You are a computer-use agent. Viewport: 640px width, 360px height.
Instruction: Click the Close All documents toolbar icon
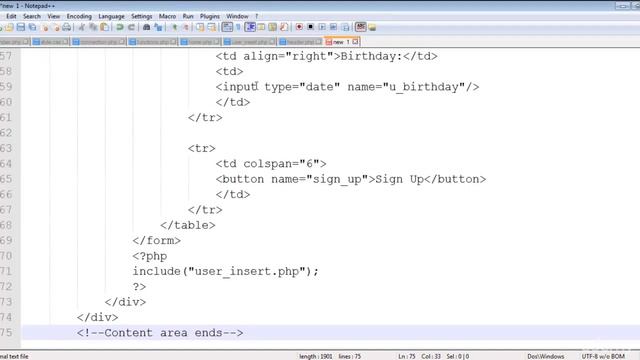56,27
